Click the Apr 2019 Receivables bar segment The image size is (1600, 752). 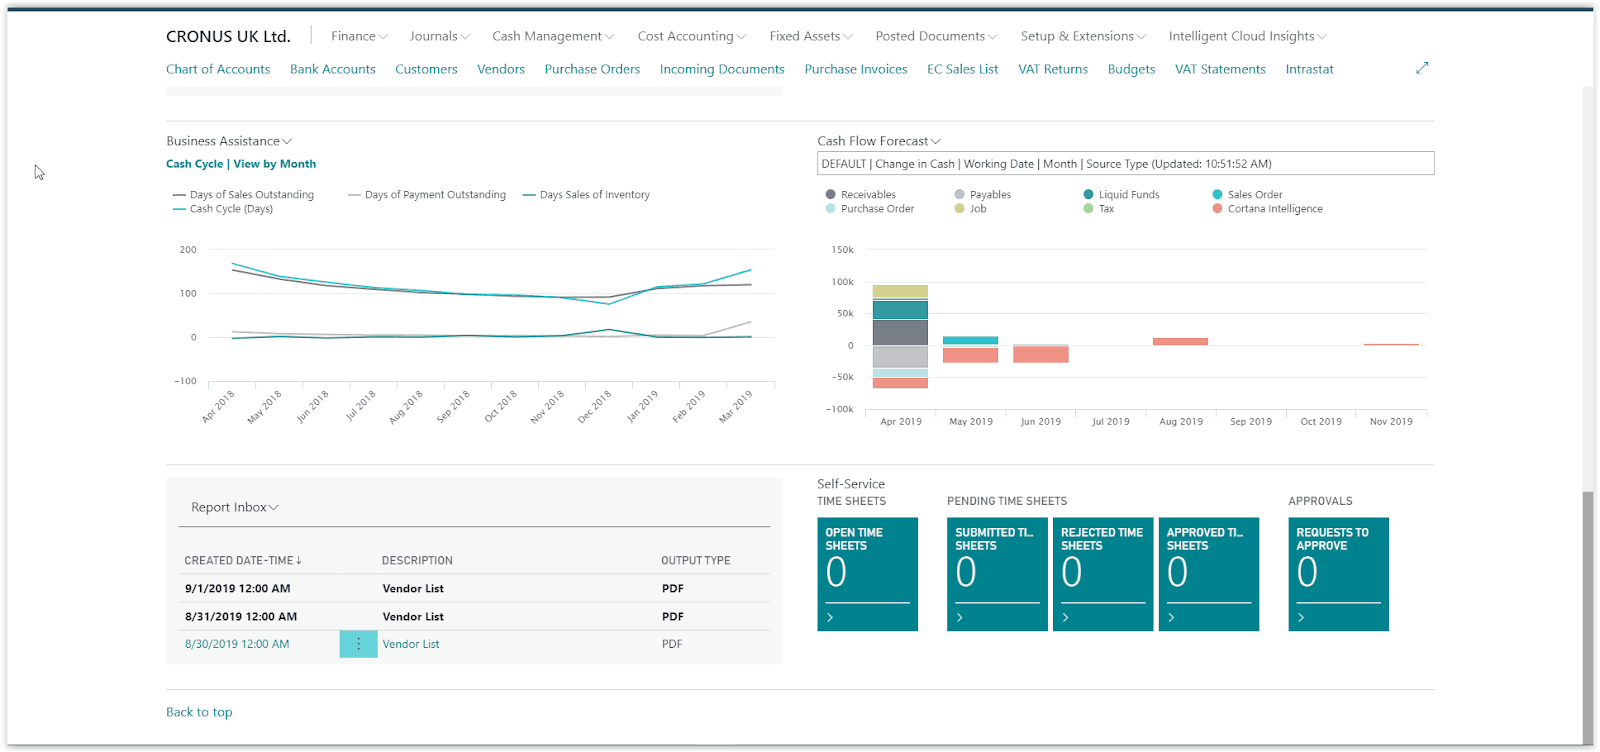pos(900,332)
